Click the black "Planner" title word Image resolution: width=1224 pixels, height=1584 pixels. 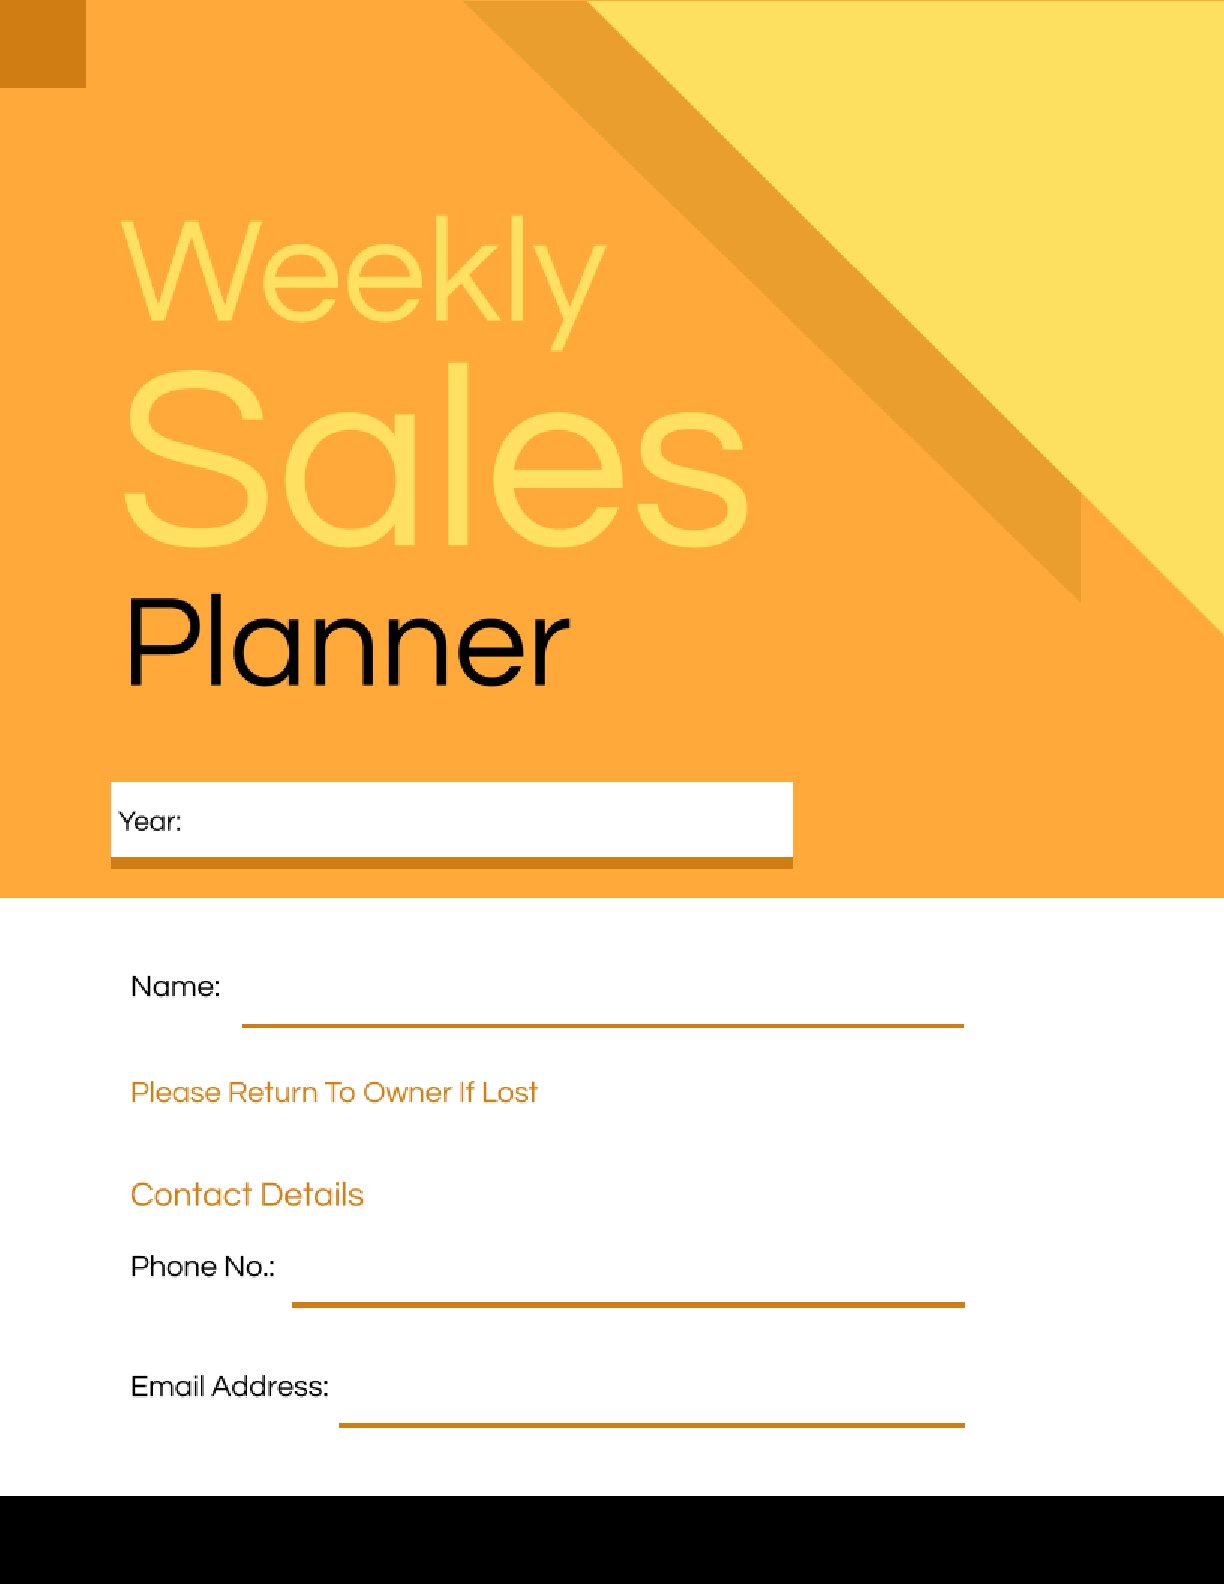348,642
